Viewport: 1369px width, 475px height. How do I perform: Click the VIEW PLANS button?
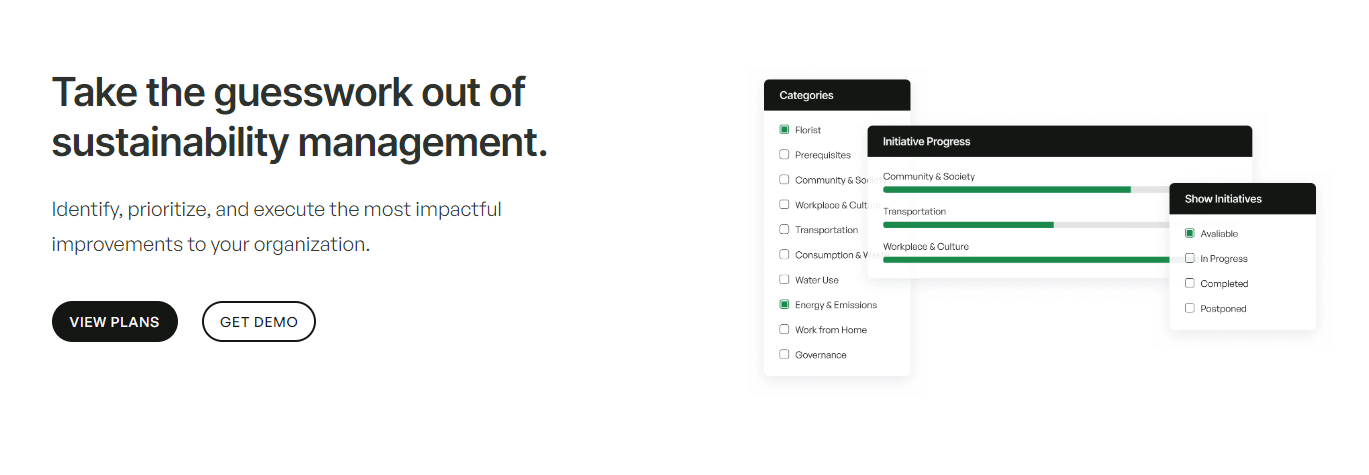114,322
